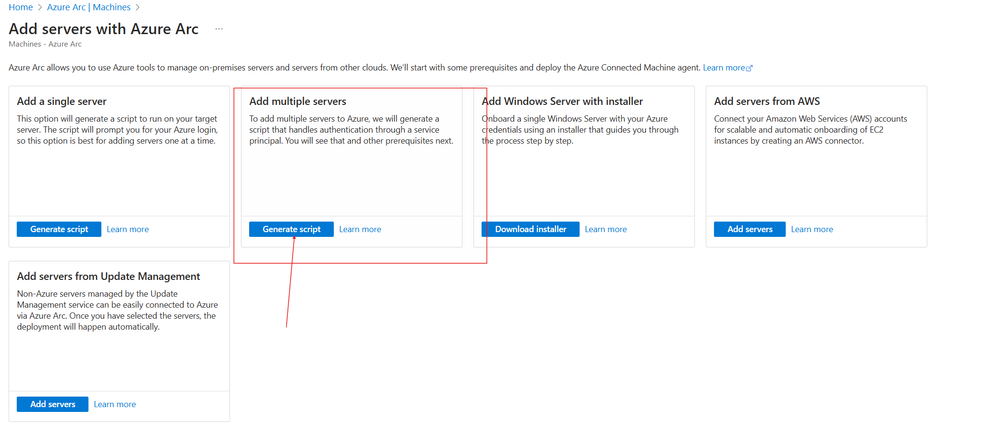Click the 'Add servers from AWS' card title
The width and height of the screenshot is (999, 447).
[x=767, y=101]
